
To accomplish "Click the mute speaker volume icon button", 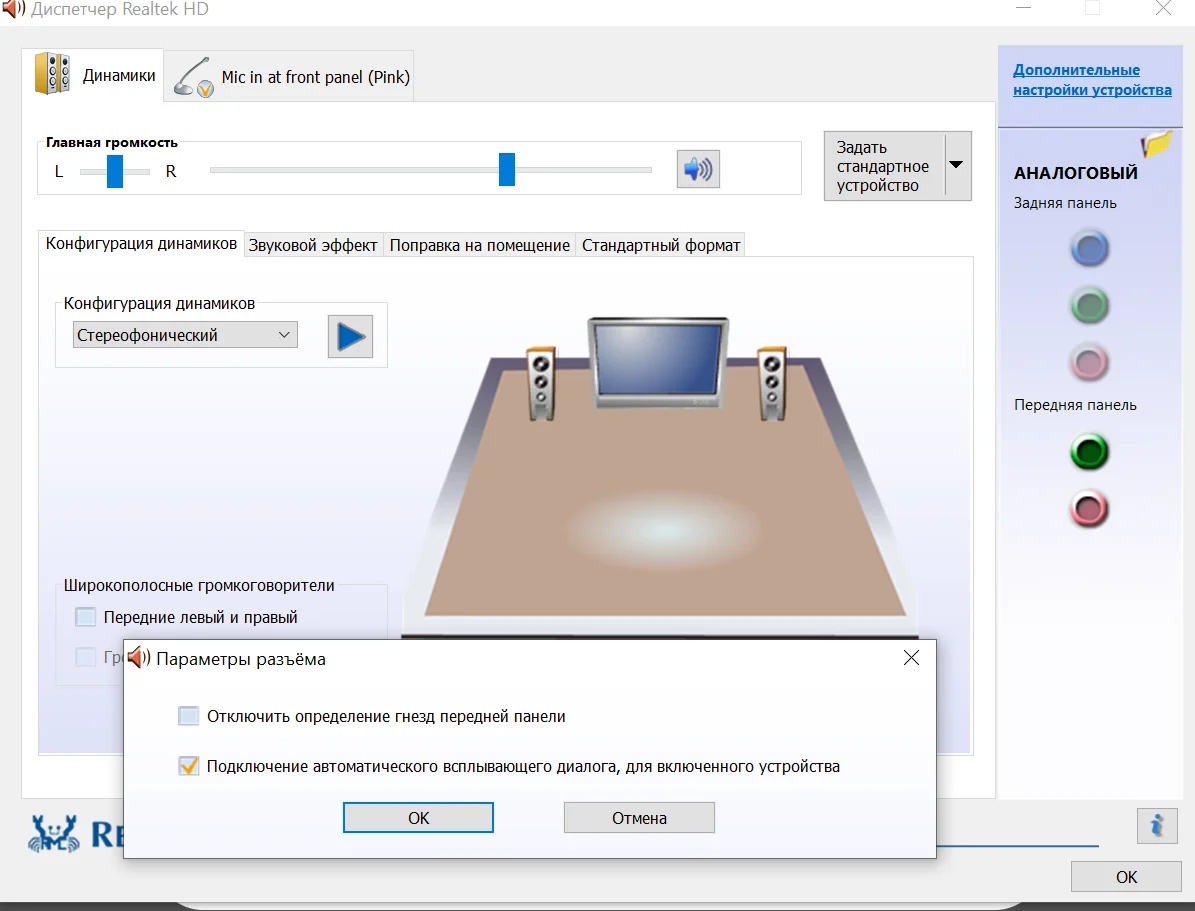I will tap(698, 169).
